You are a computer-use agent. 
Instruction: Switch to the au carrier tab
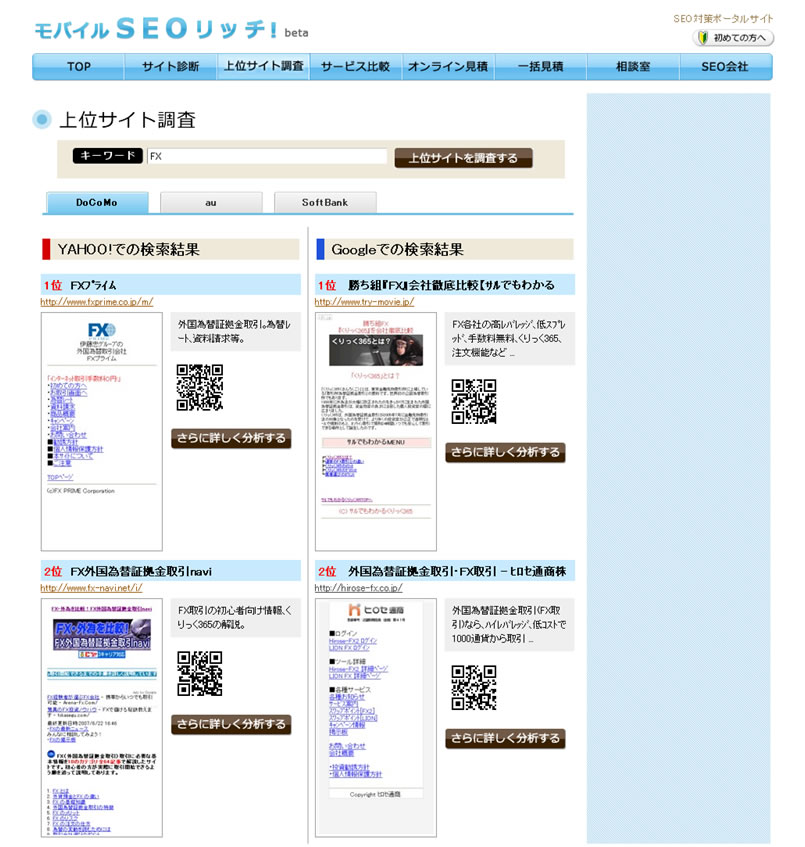click(211, 203)
